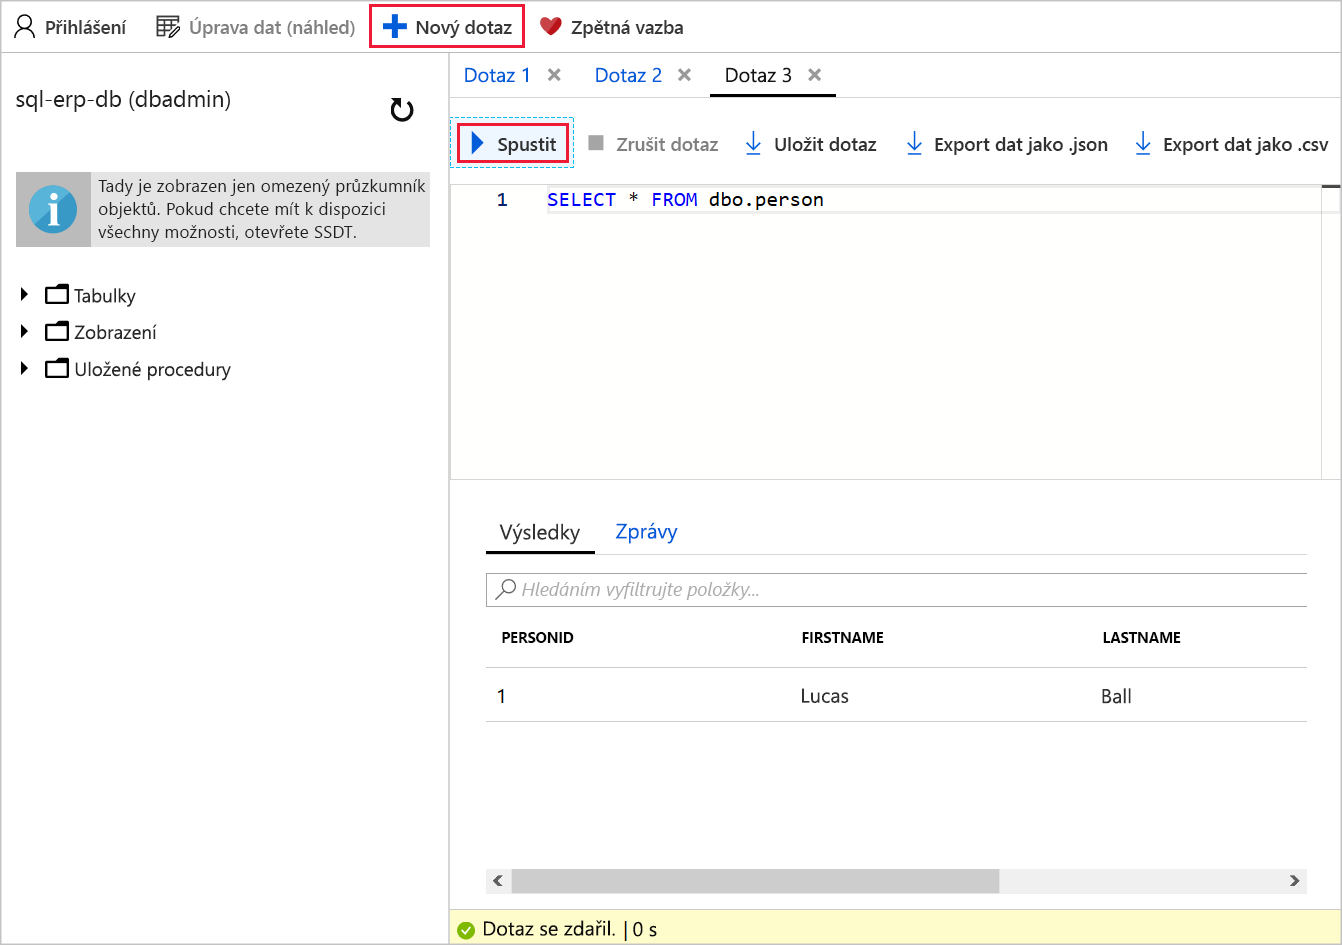
Task: Select the Dotaz 3 tab
Action: pos(758,75)
